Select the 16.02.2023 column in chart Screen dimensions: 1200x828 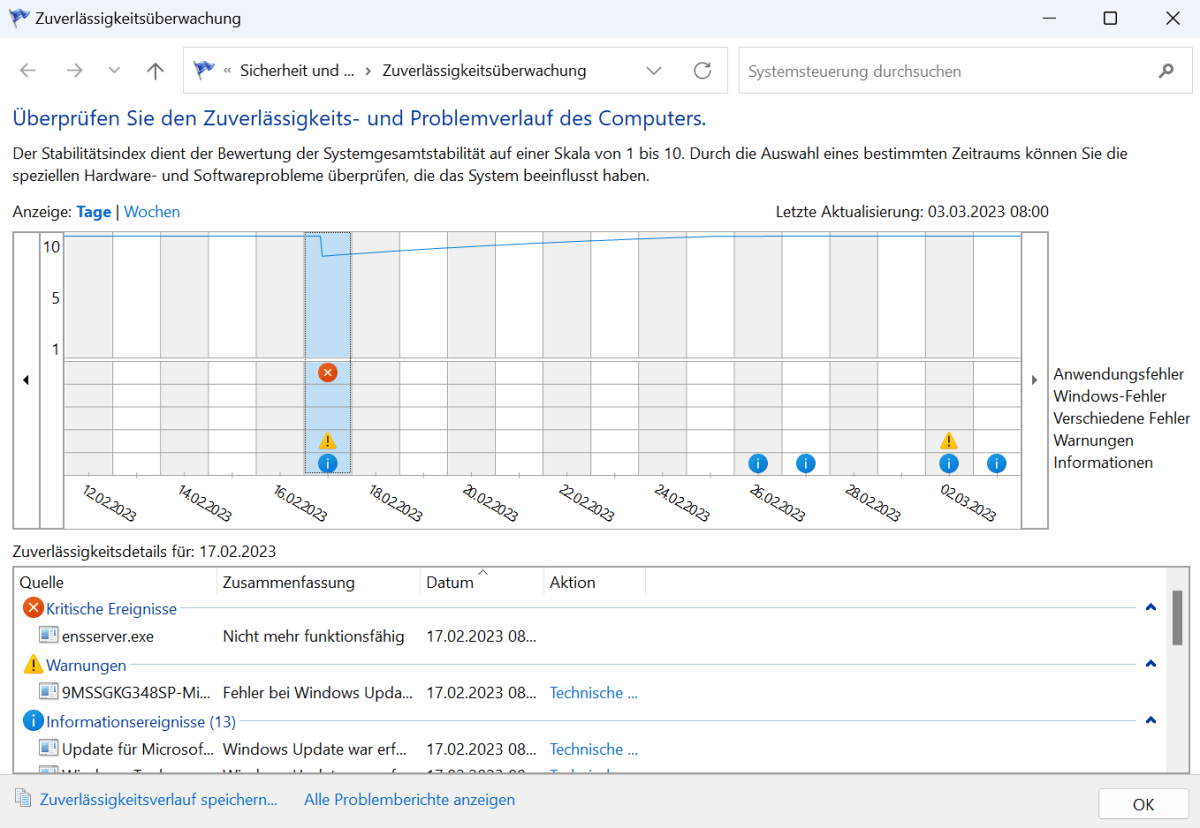pos(280,353)
